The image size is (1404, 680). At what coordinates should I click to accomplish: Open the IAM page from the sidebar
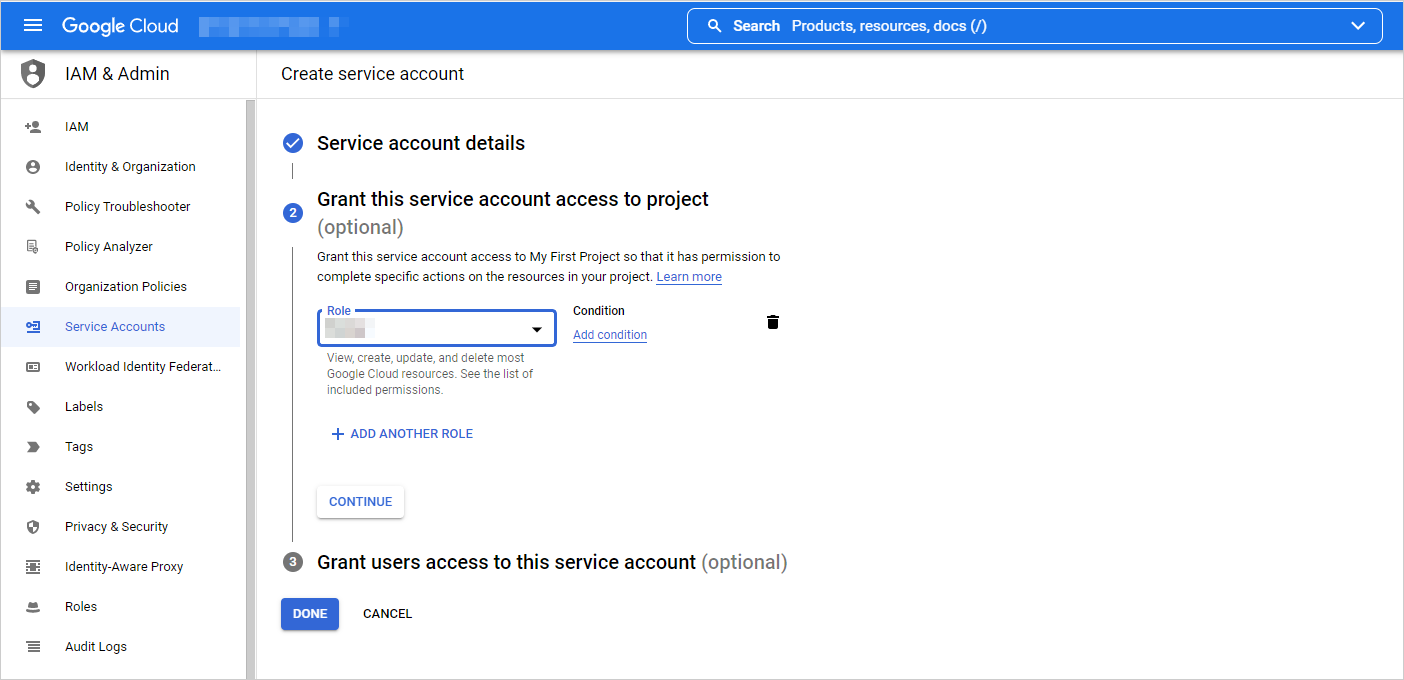click(x=77, y=126)
